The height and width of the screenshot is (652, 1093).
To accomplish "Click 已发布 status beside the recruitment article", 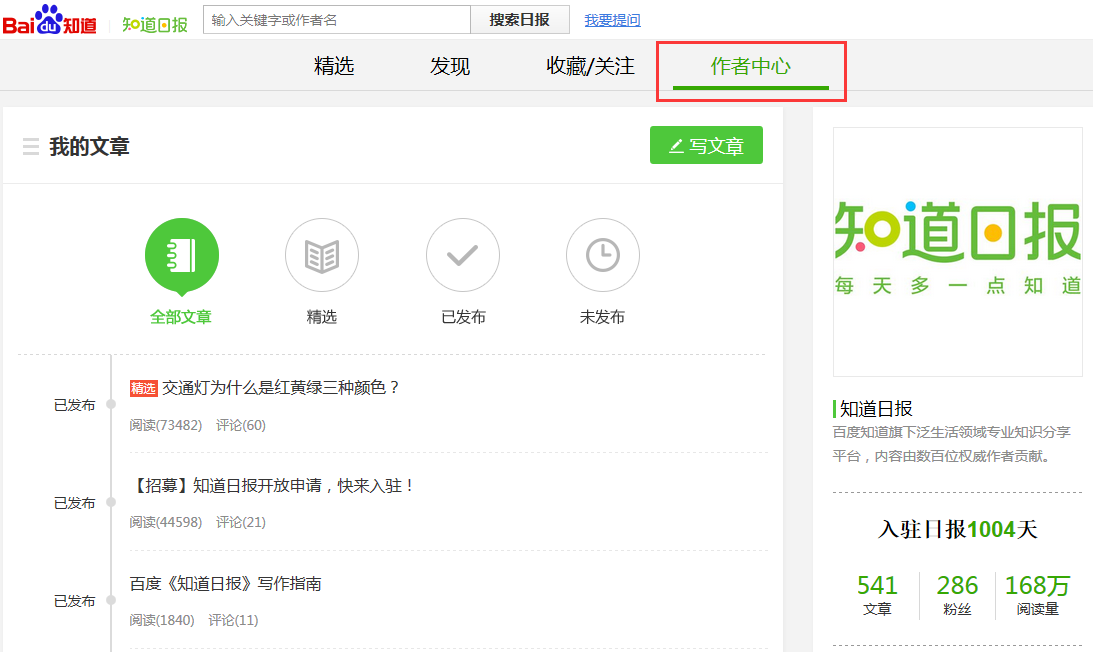I will [75, 503].
